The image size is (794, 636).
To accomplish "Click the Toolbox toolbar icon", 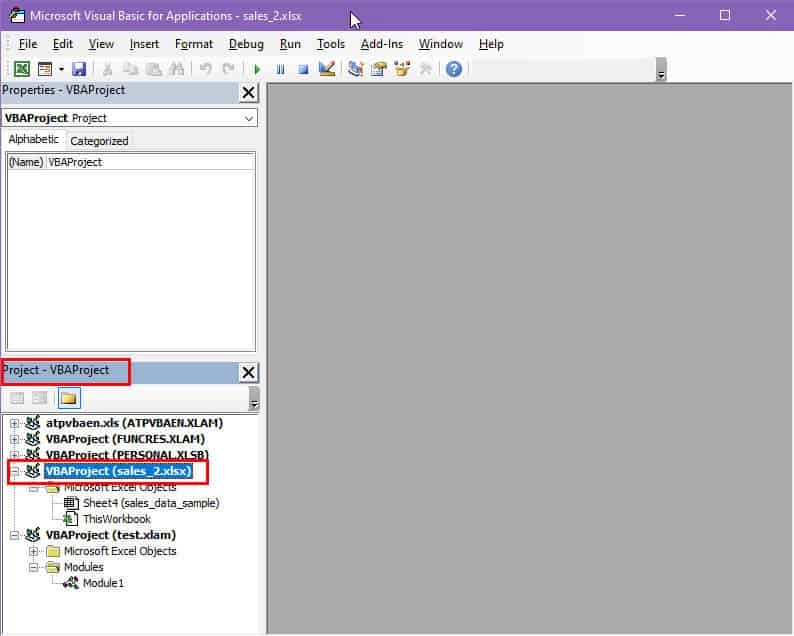I will (x=425, y=69).
